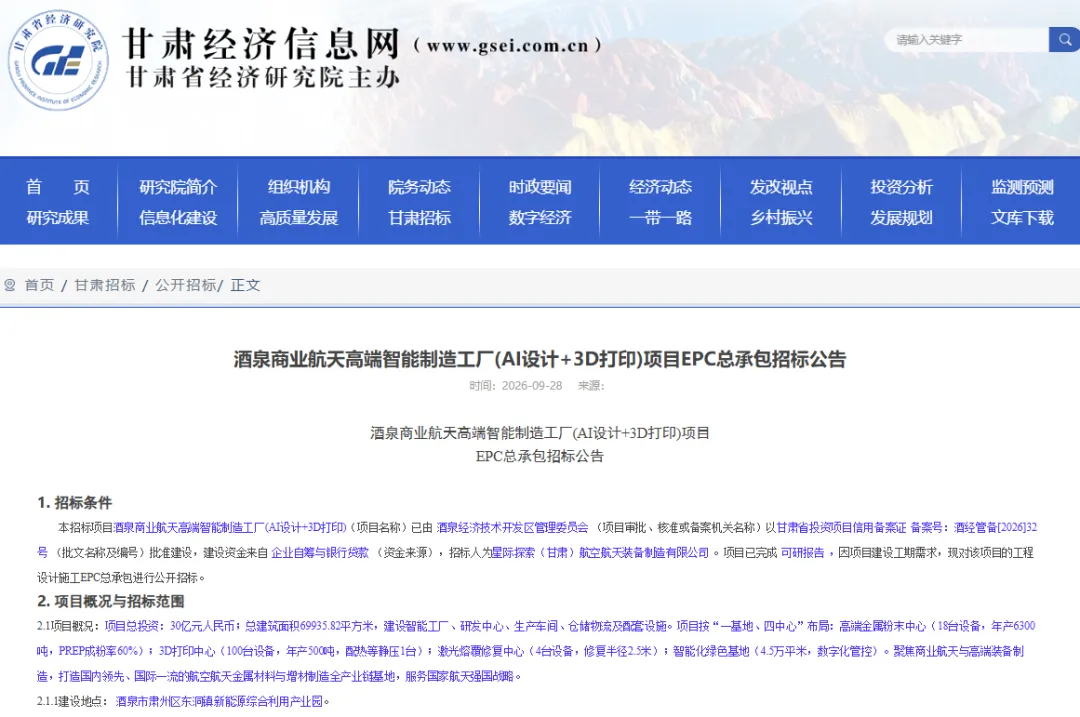The height and width of the screenshot is (717, 1080).
Task: Click the blue text 可研报告
Action: (802, 552)
